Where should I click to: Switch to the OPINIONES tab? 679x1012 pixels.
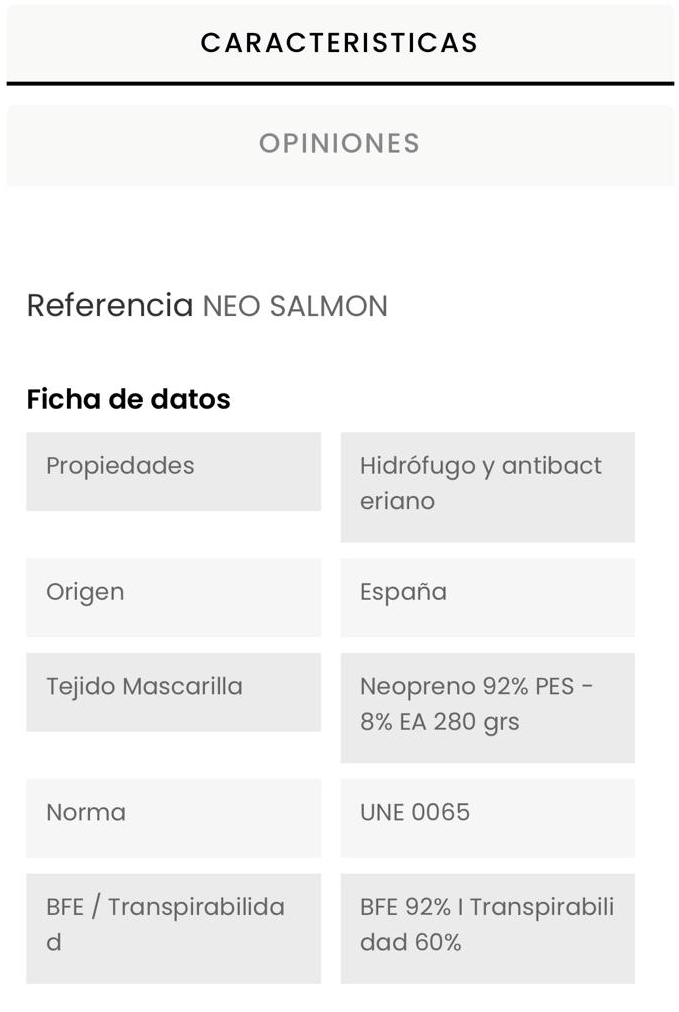(x=340, y=144)
